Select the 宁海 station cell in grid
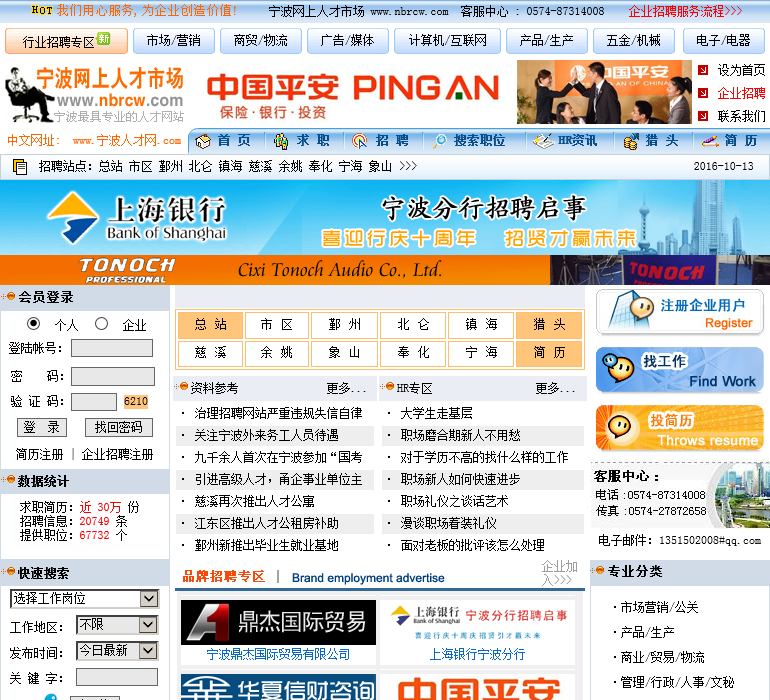The height and width of the screenshot is (700, 770). pyautogui.click(x=481, y=353)
